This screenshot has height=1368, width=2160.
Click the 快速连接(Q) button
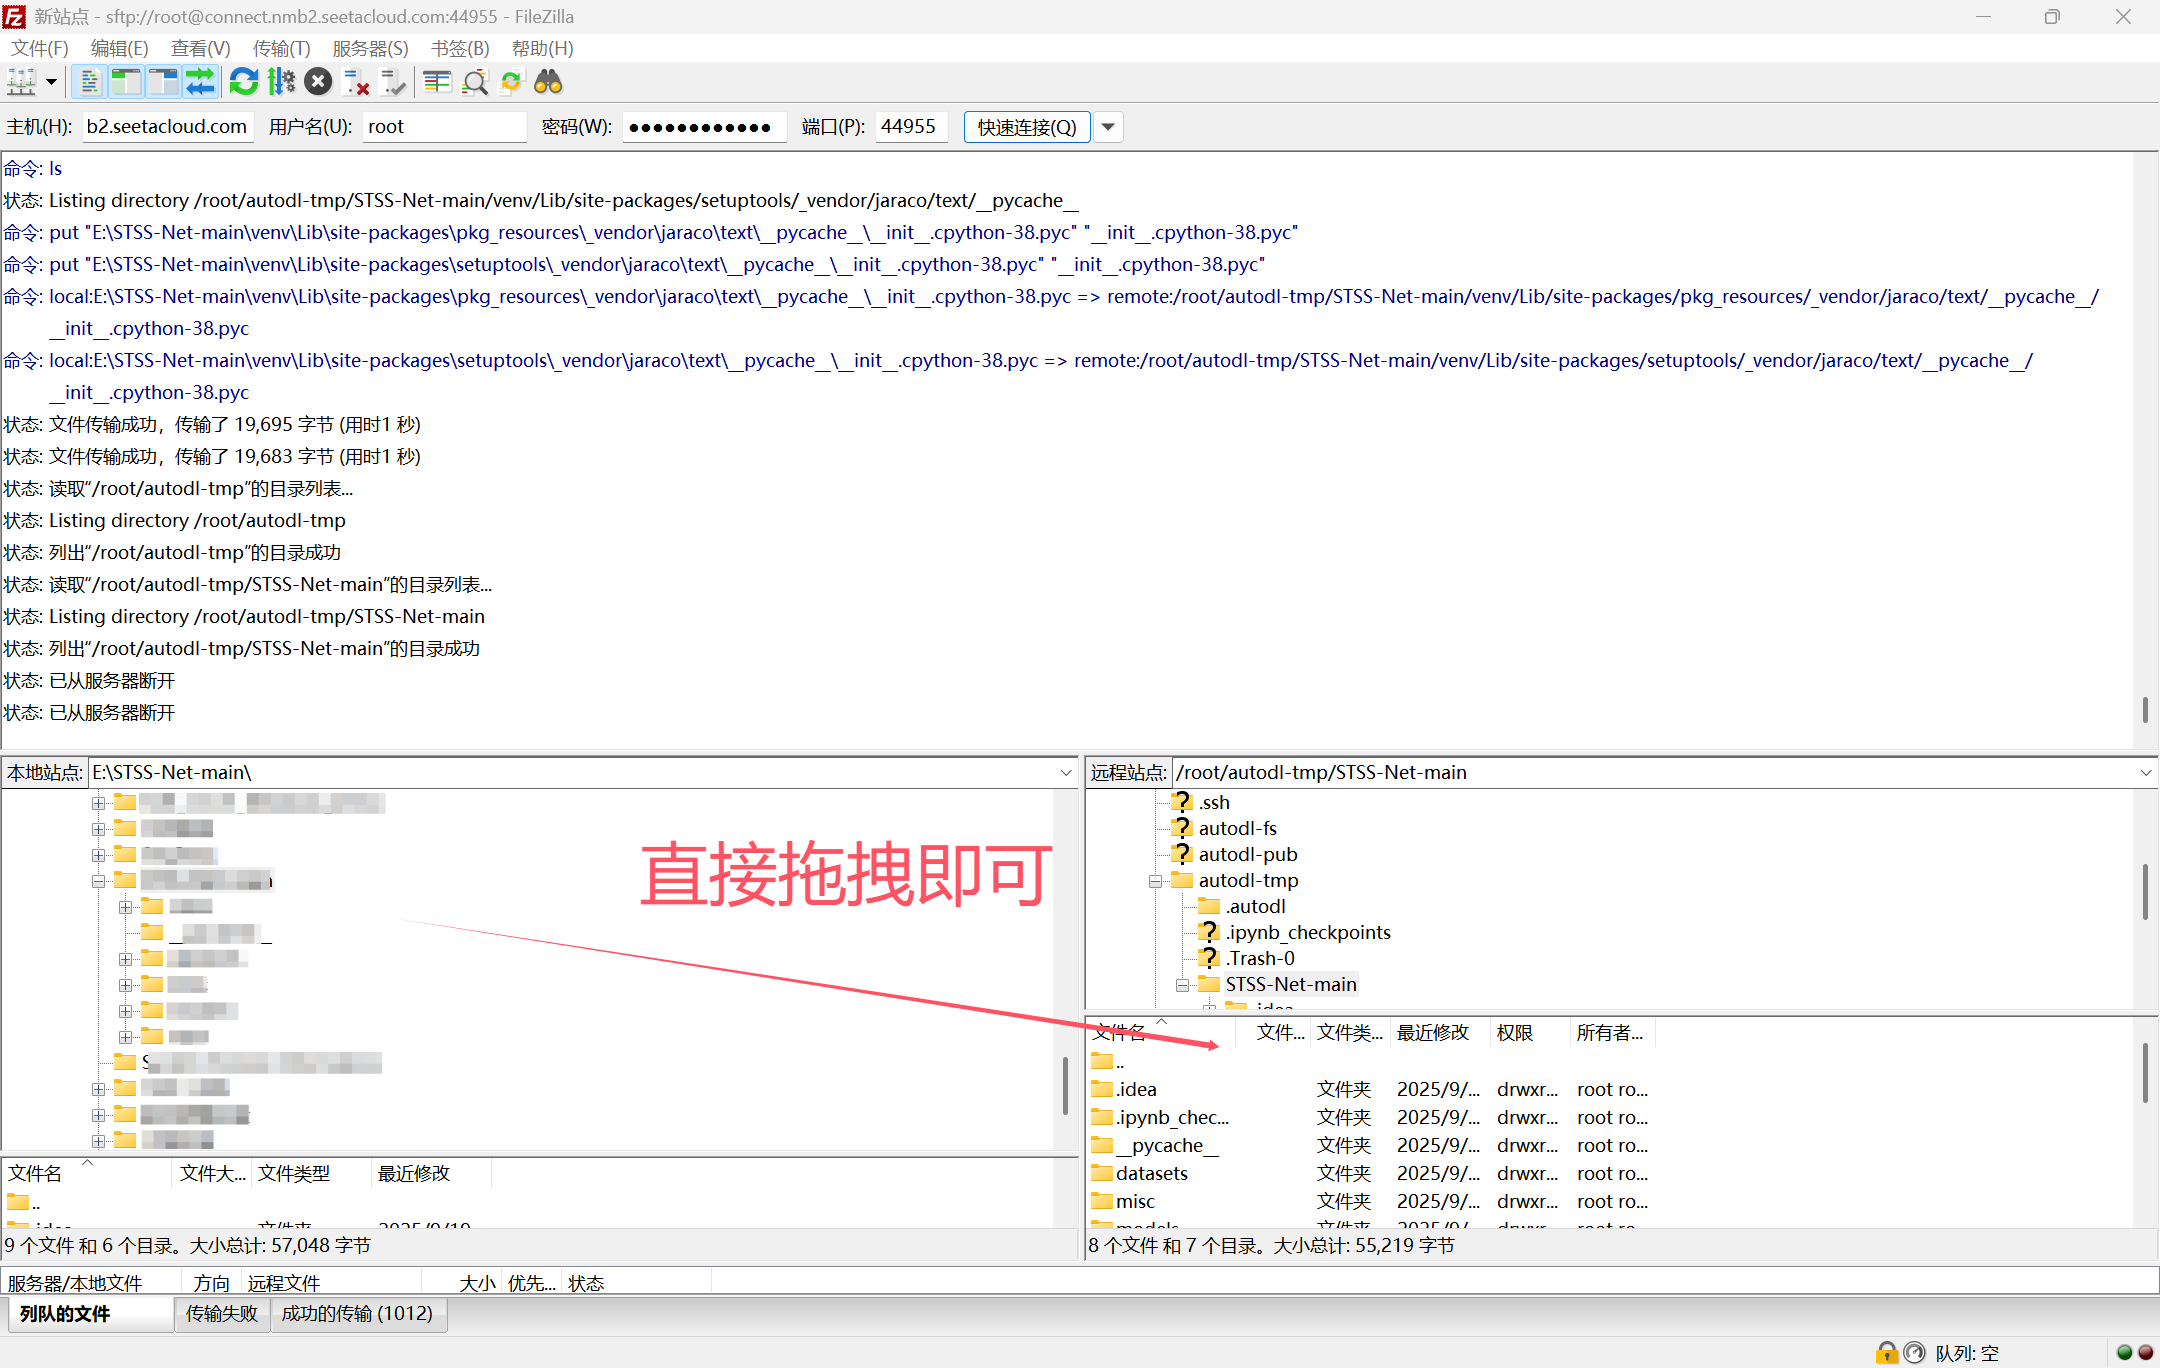coord(1026,127)
